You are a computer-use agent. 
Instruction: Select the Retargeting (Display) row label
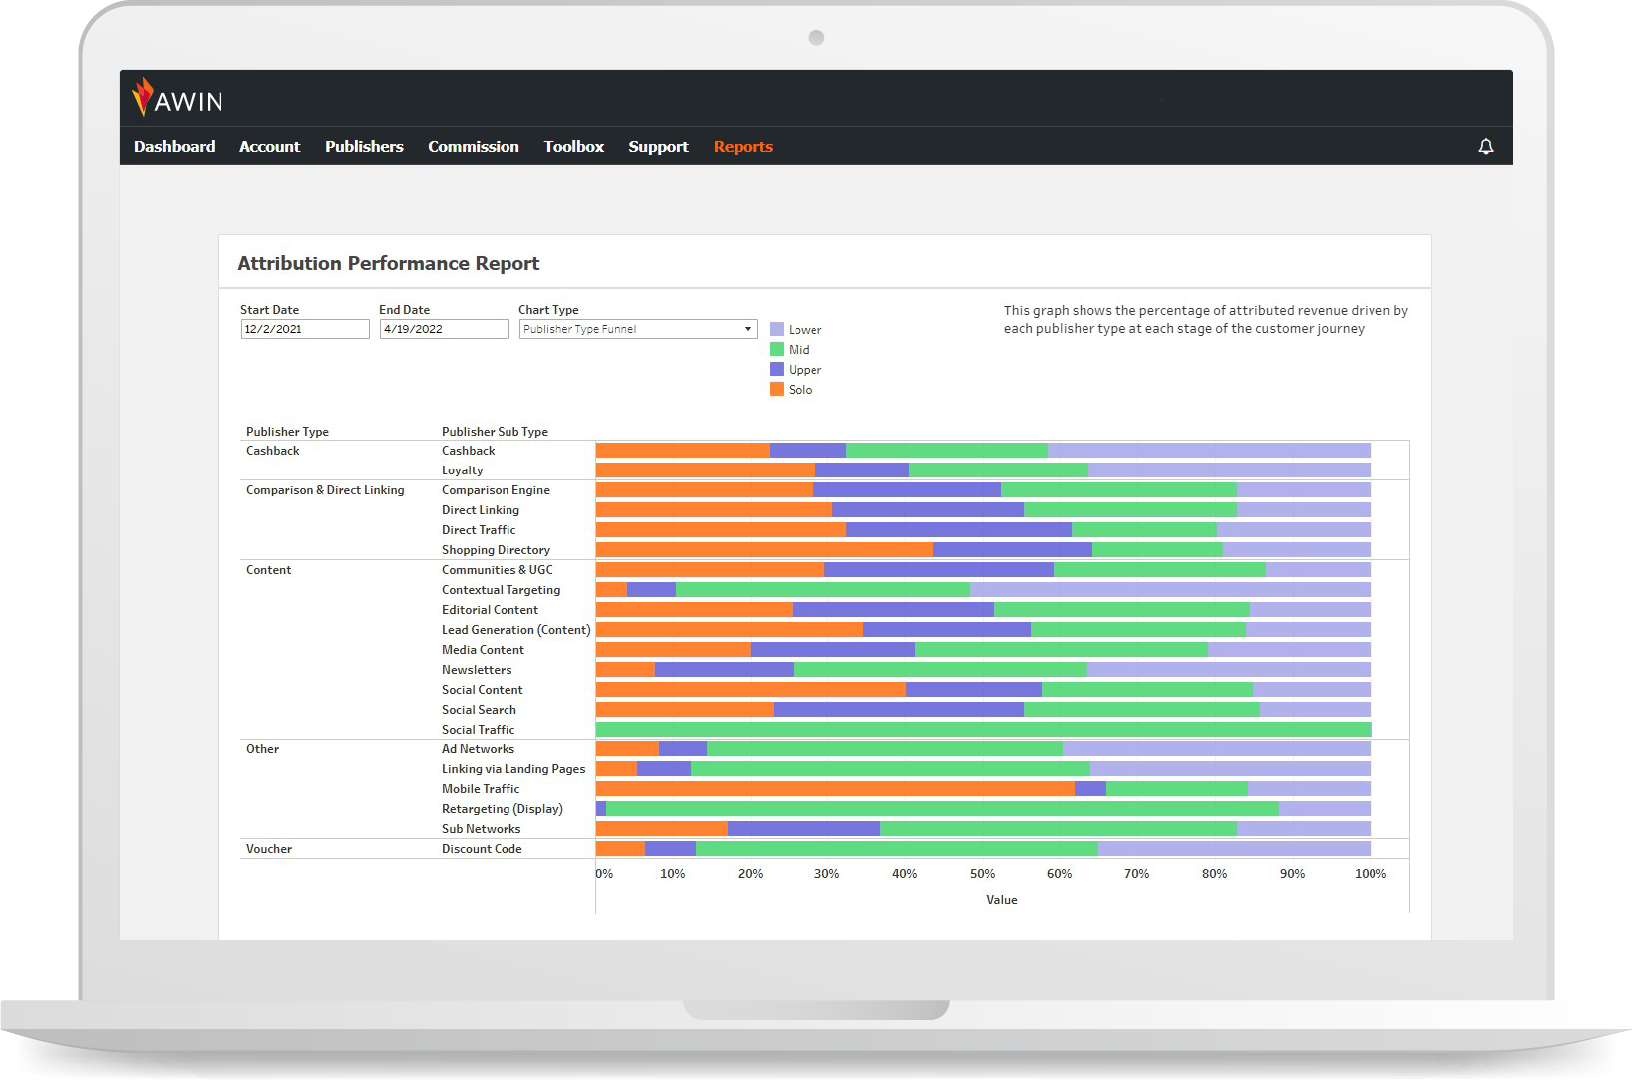coord(502,809)
